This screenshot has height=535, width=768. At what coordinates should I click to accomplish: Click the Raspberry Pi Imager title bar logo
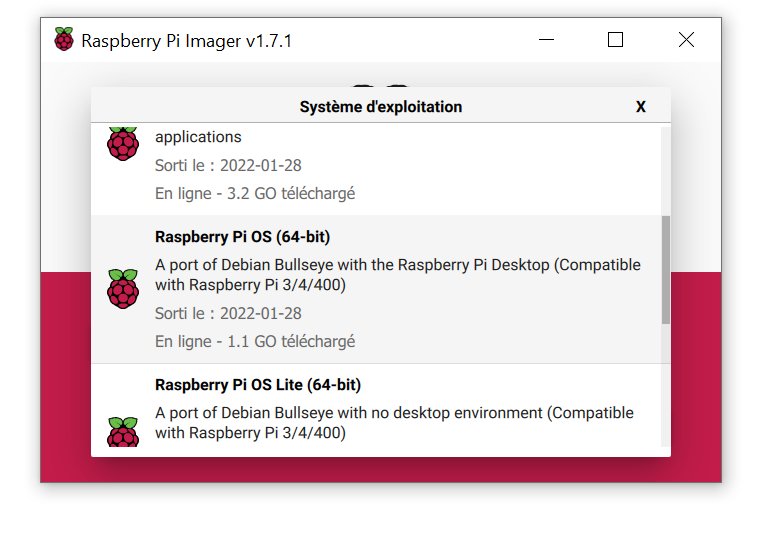click(x=64, y=39)
